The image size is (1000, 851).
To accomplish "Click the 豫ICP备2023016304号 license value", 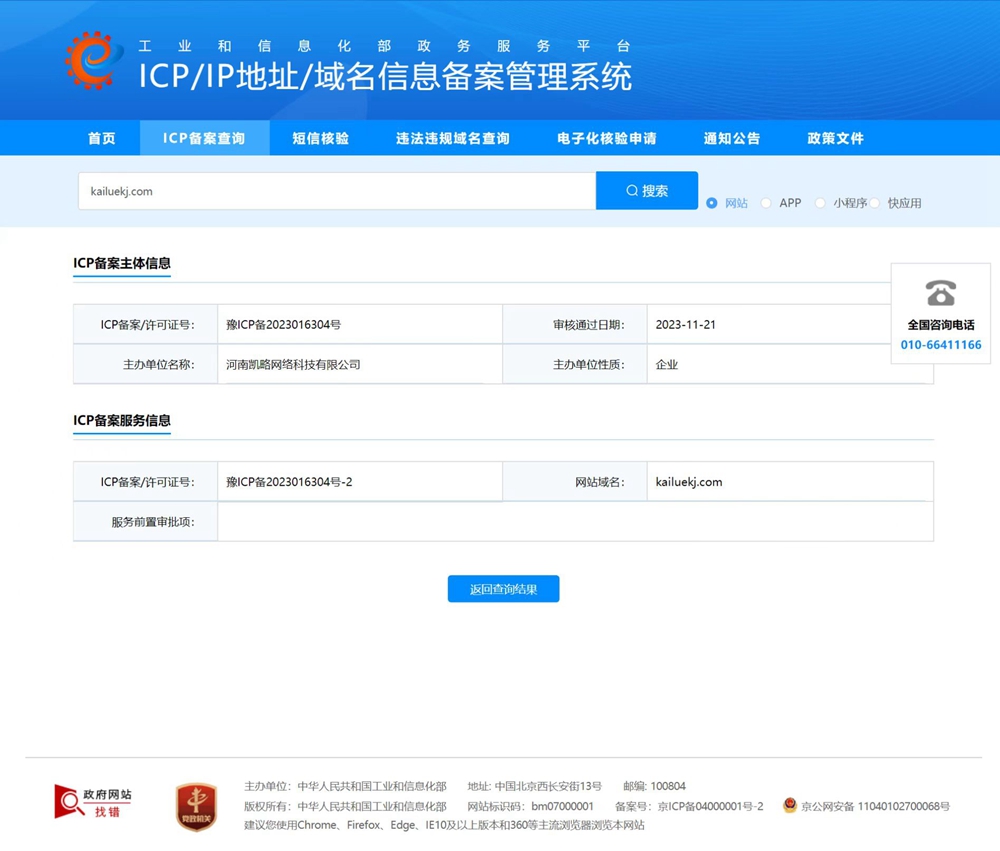I will click(284, 325).
